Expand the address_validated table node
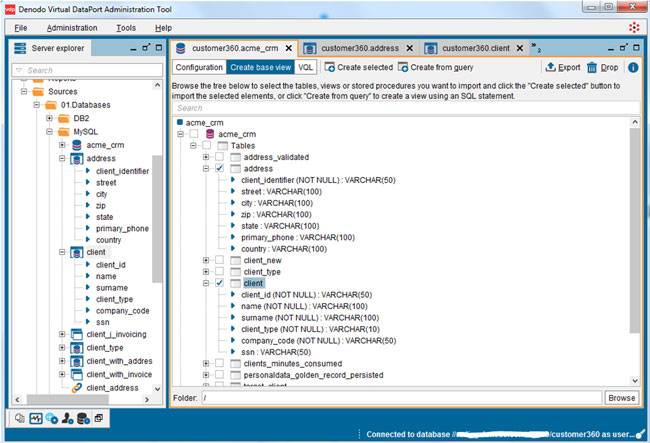 (x=206, y=157)
